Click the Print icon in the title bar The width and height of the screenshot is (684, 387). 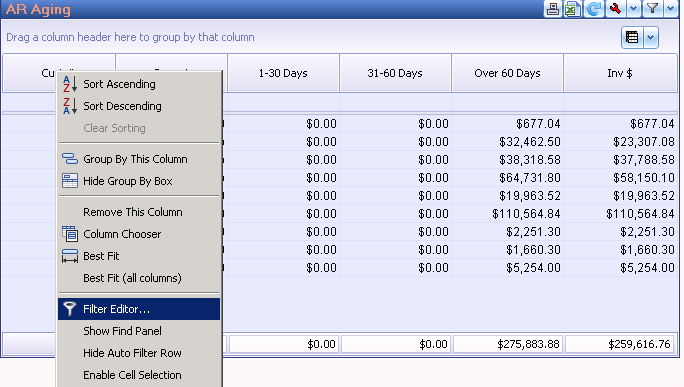pos(553,9)
